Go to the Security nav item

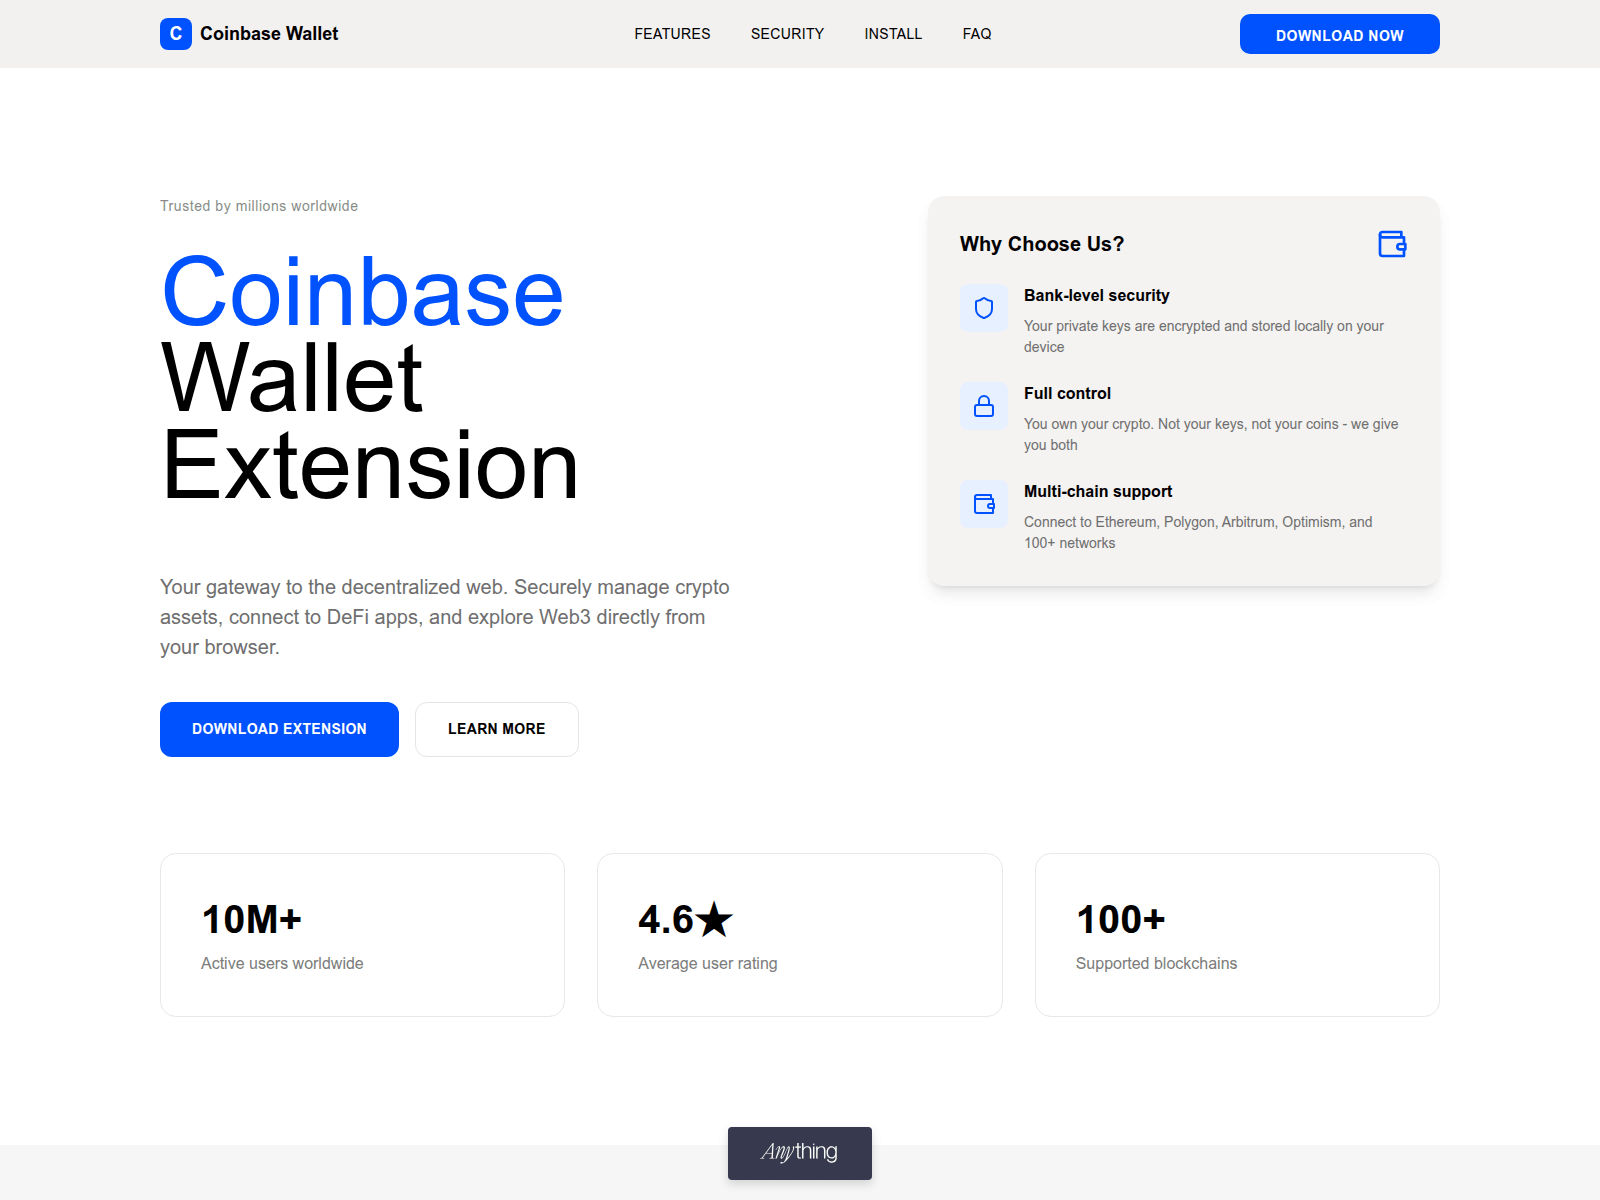coord(787,34)
